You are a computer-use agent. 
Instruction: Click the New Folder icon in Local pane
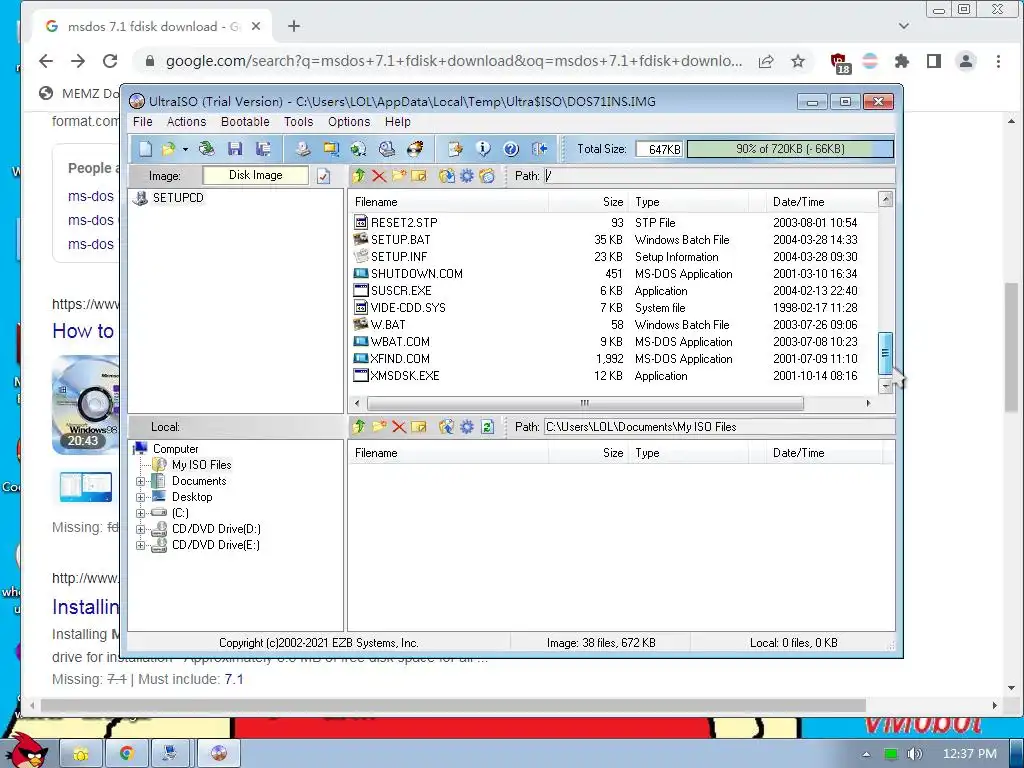coord(379,426)
